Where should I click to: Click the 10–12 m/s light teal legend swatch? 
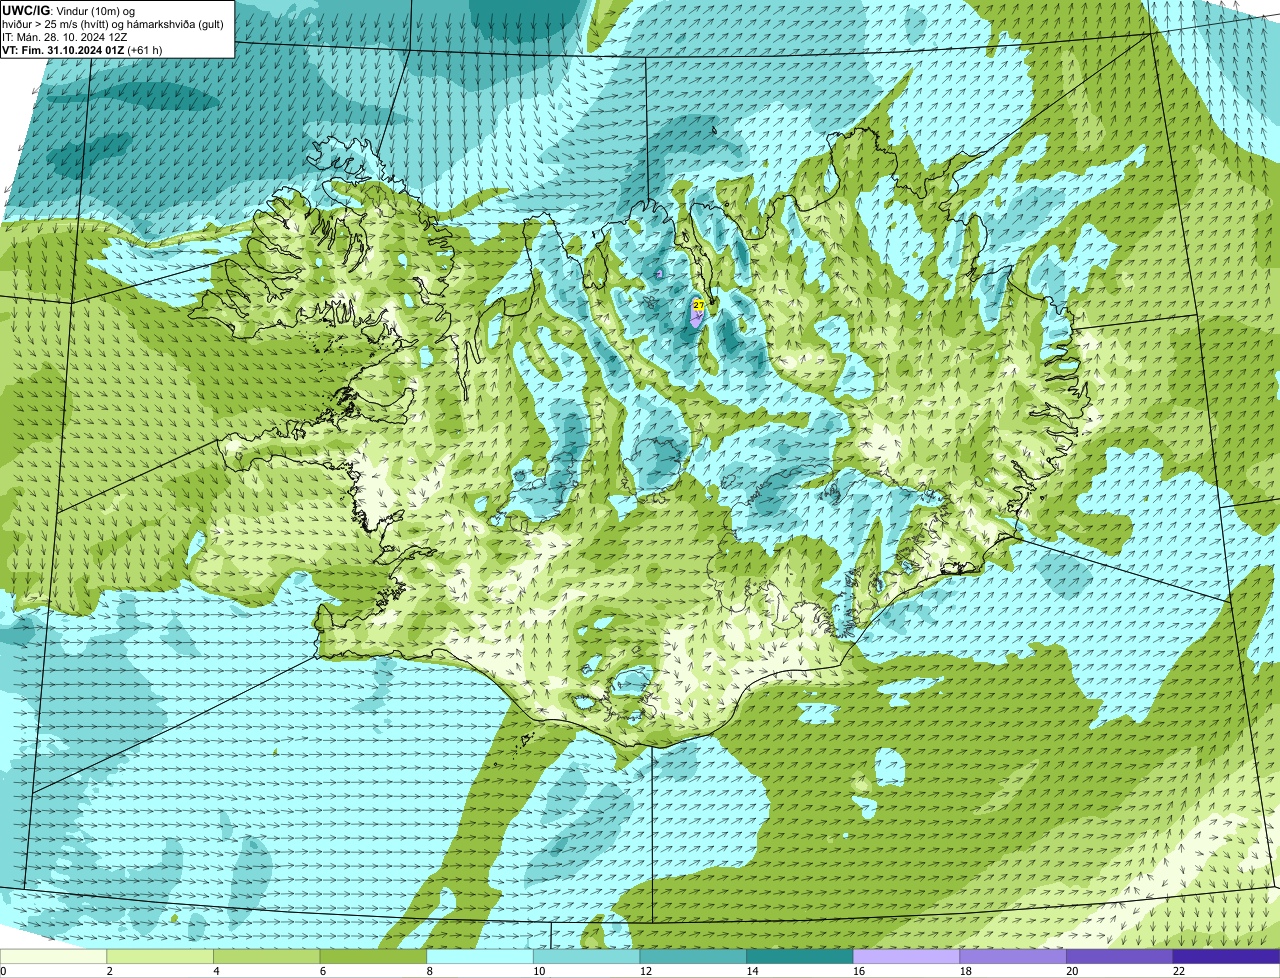586,956
